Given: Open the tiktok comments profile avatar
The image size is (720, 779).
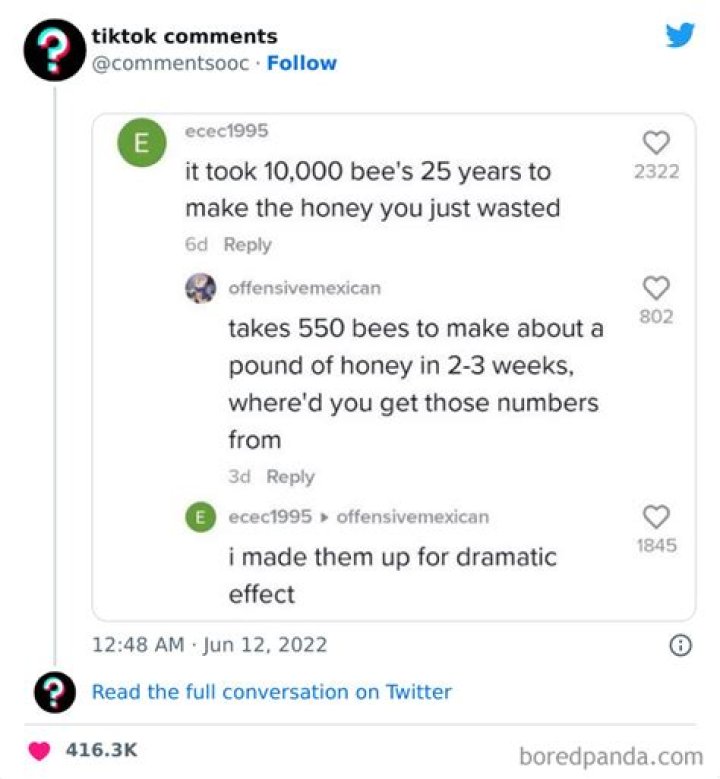Looking at the screenshot, I should tap(55, 50).
